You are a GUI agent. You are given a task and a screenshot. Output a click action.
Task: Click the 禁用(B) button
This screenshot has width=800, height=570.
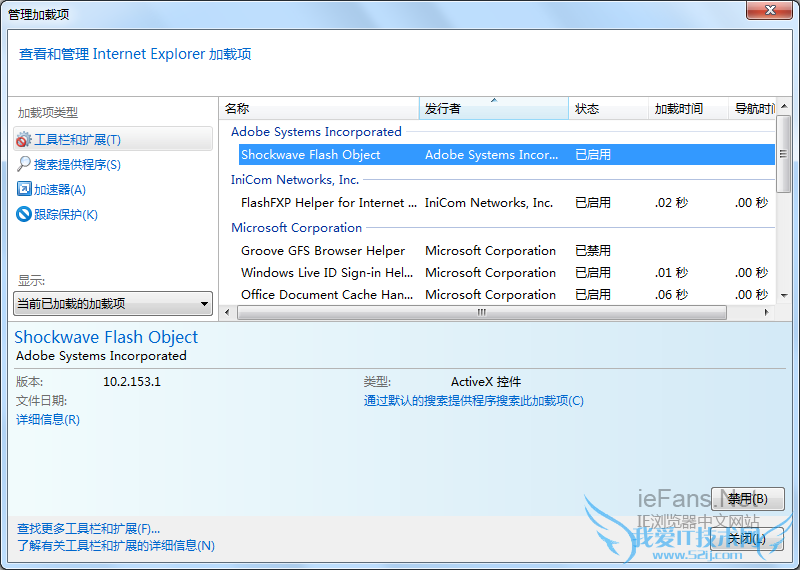(x=747, y=499)
